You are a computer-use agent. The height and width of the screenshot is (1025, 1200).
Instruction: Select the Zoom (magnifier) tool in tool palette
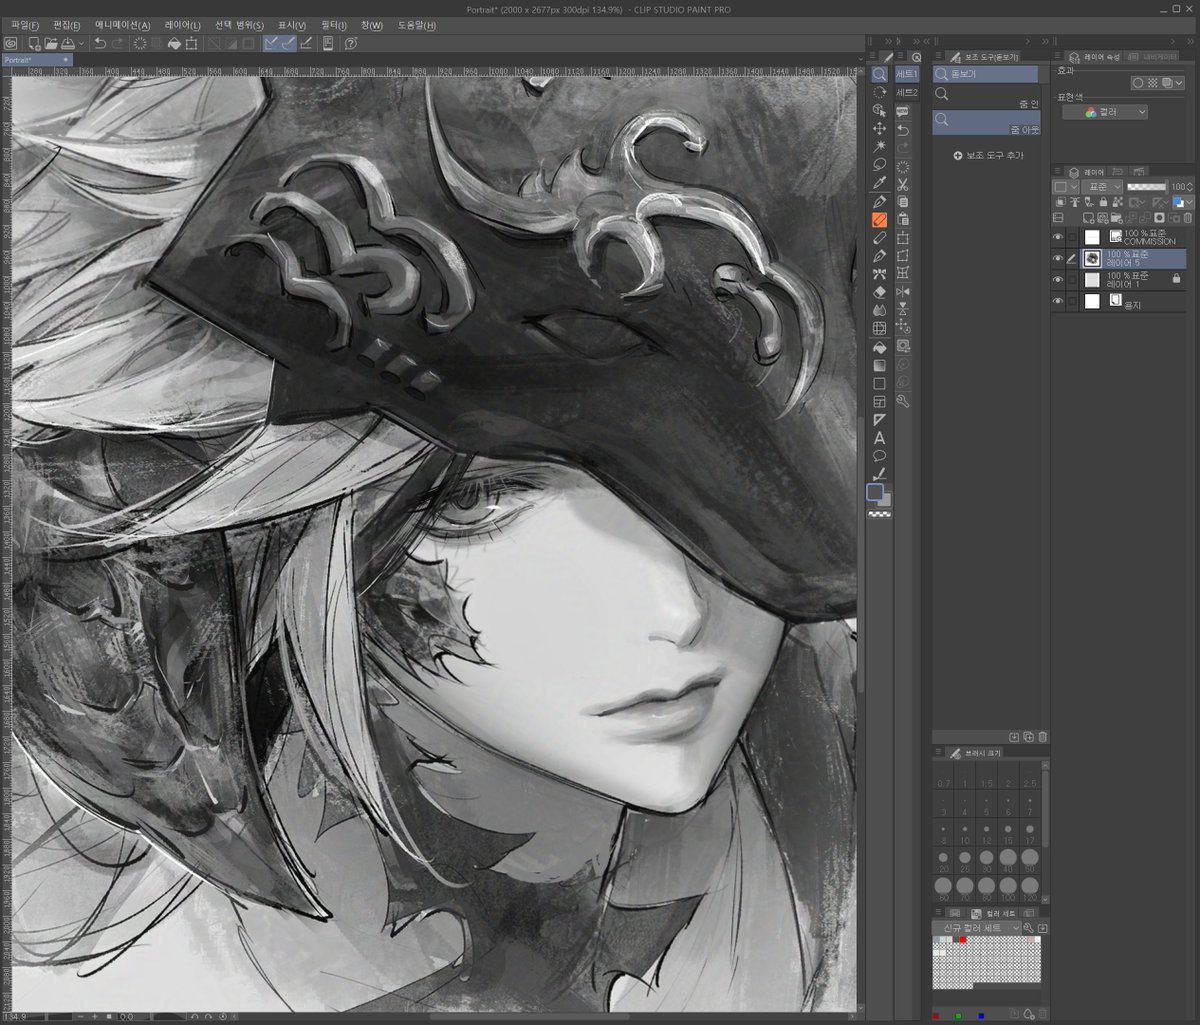[x=879, y=74]
